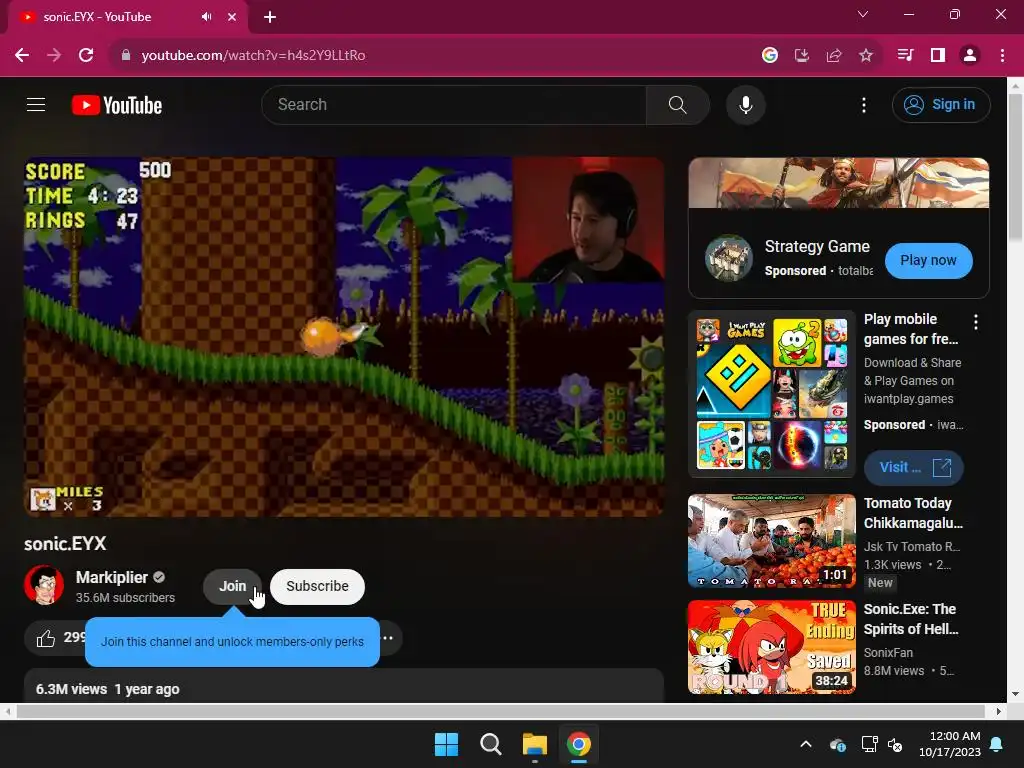Open the Sonic.Exe: The Spirits of Hell title
This screenshot has height=768, width=1024.
click(x=911, y=619)
